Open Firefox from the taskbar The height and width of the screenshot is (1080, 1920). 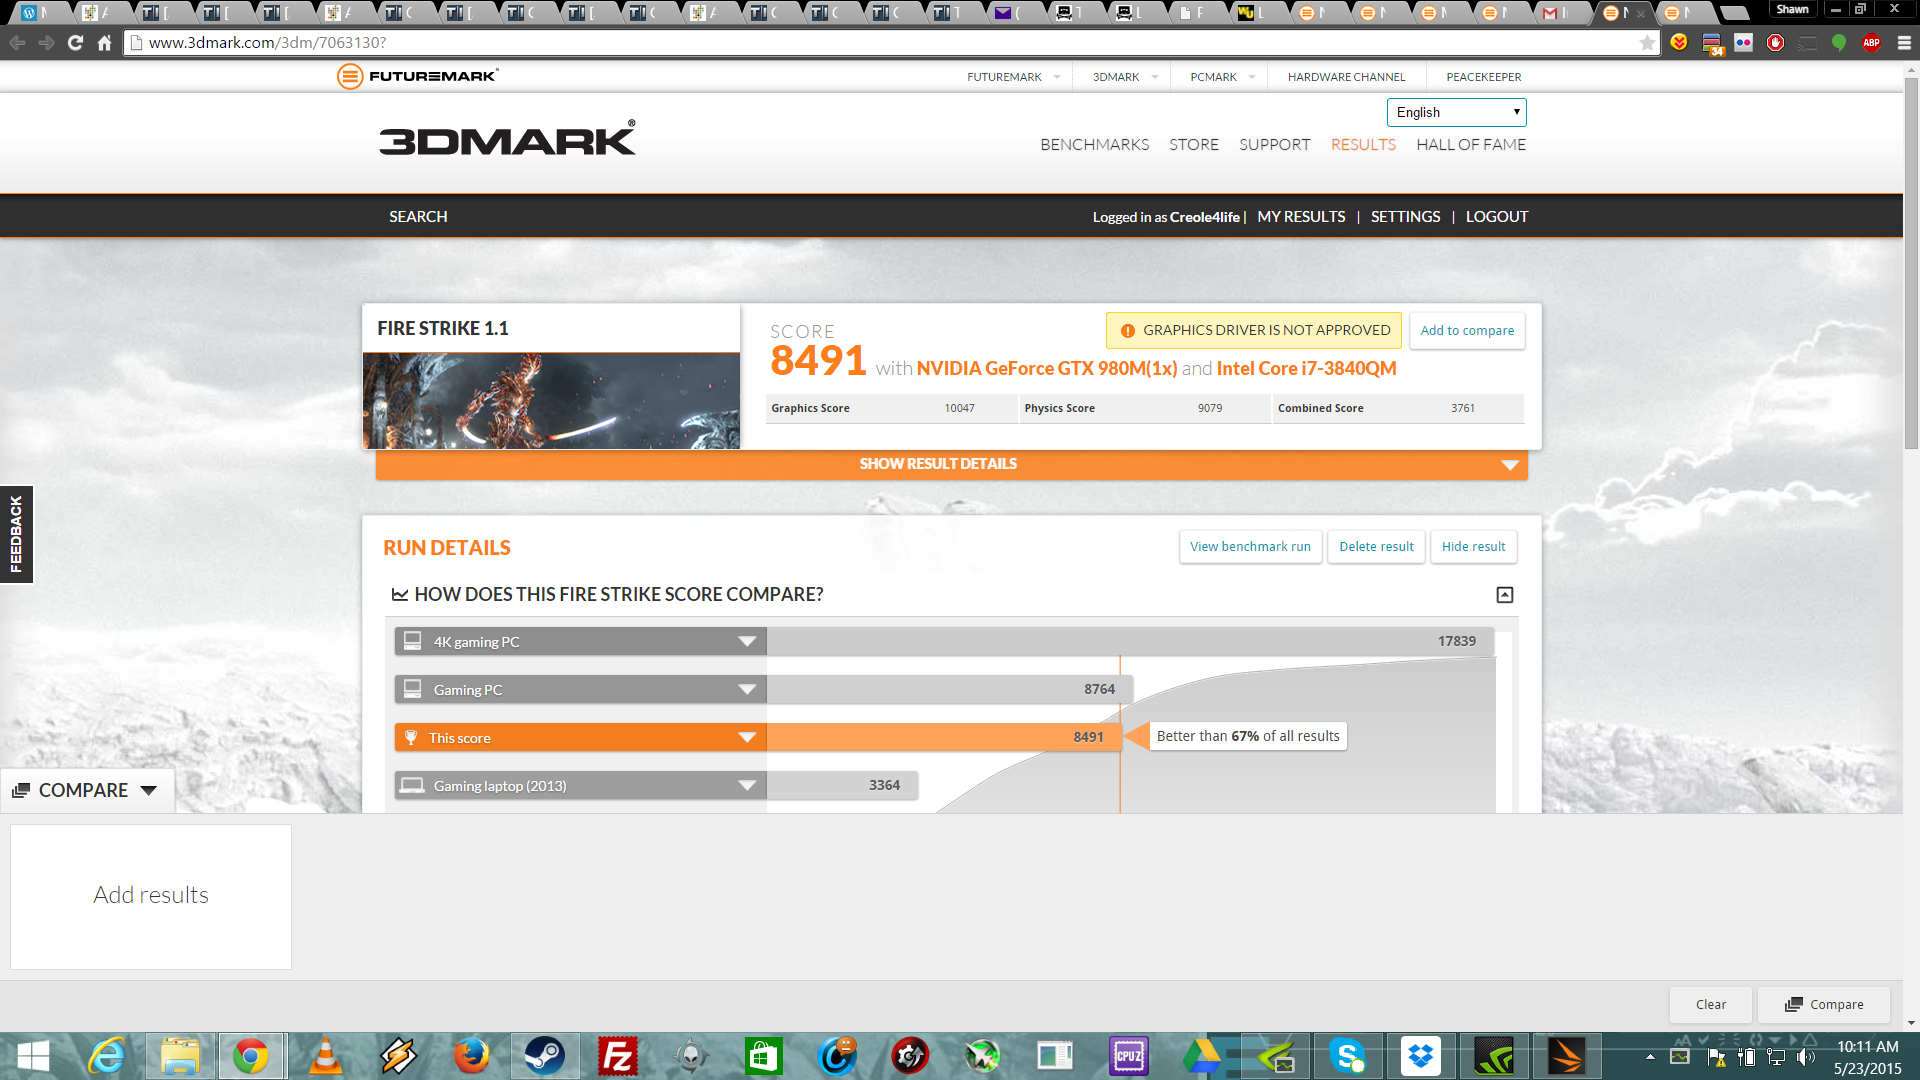point(471,1056)
